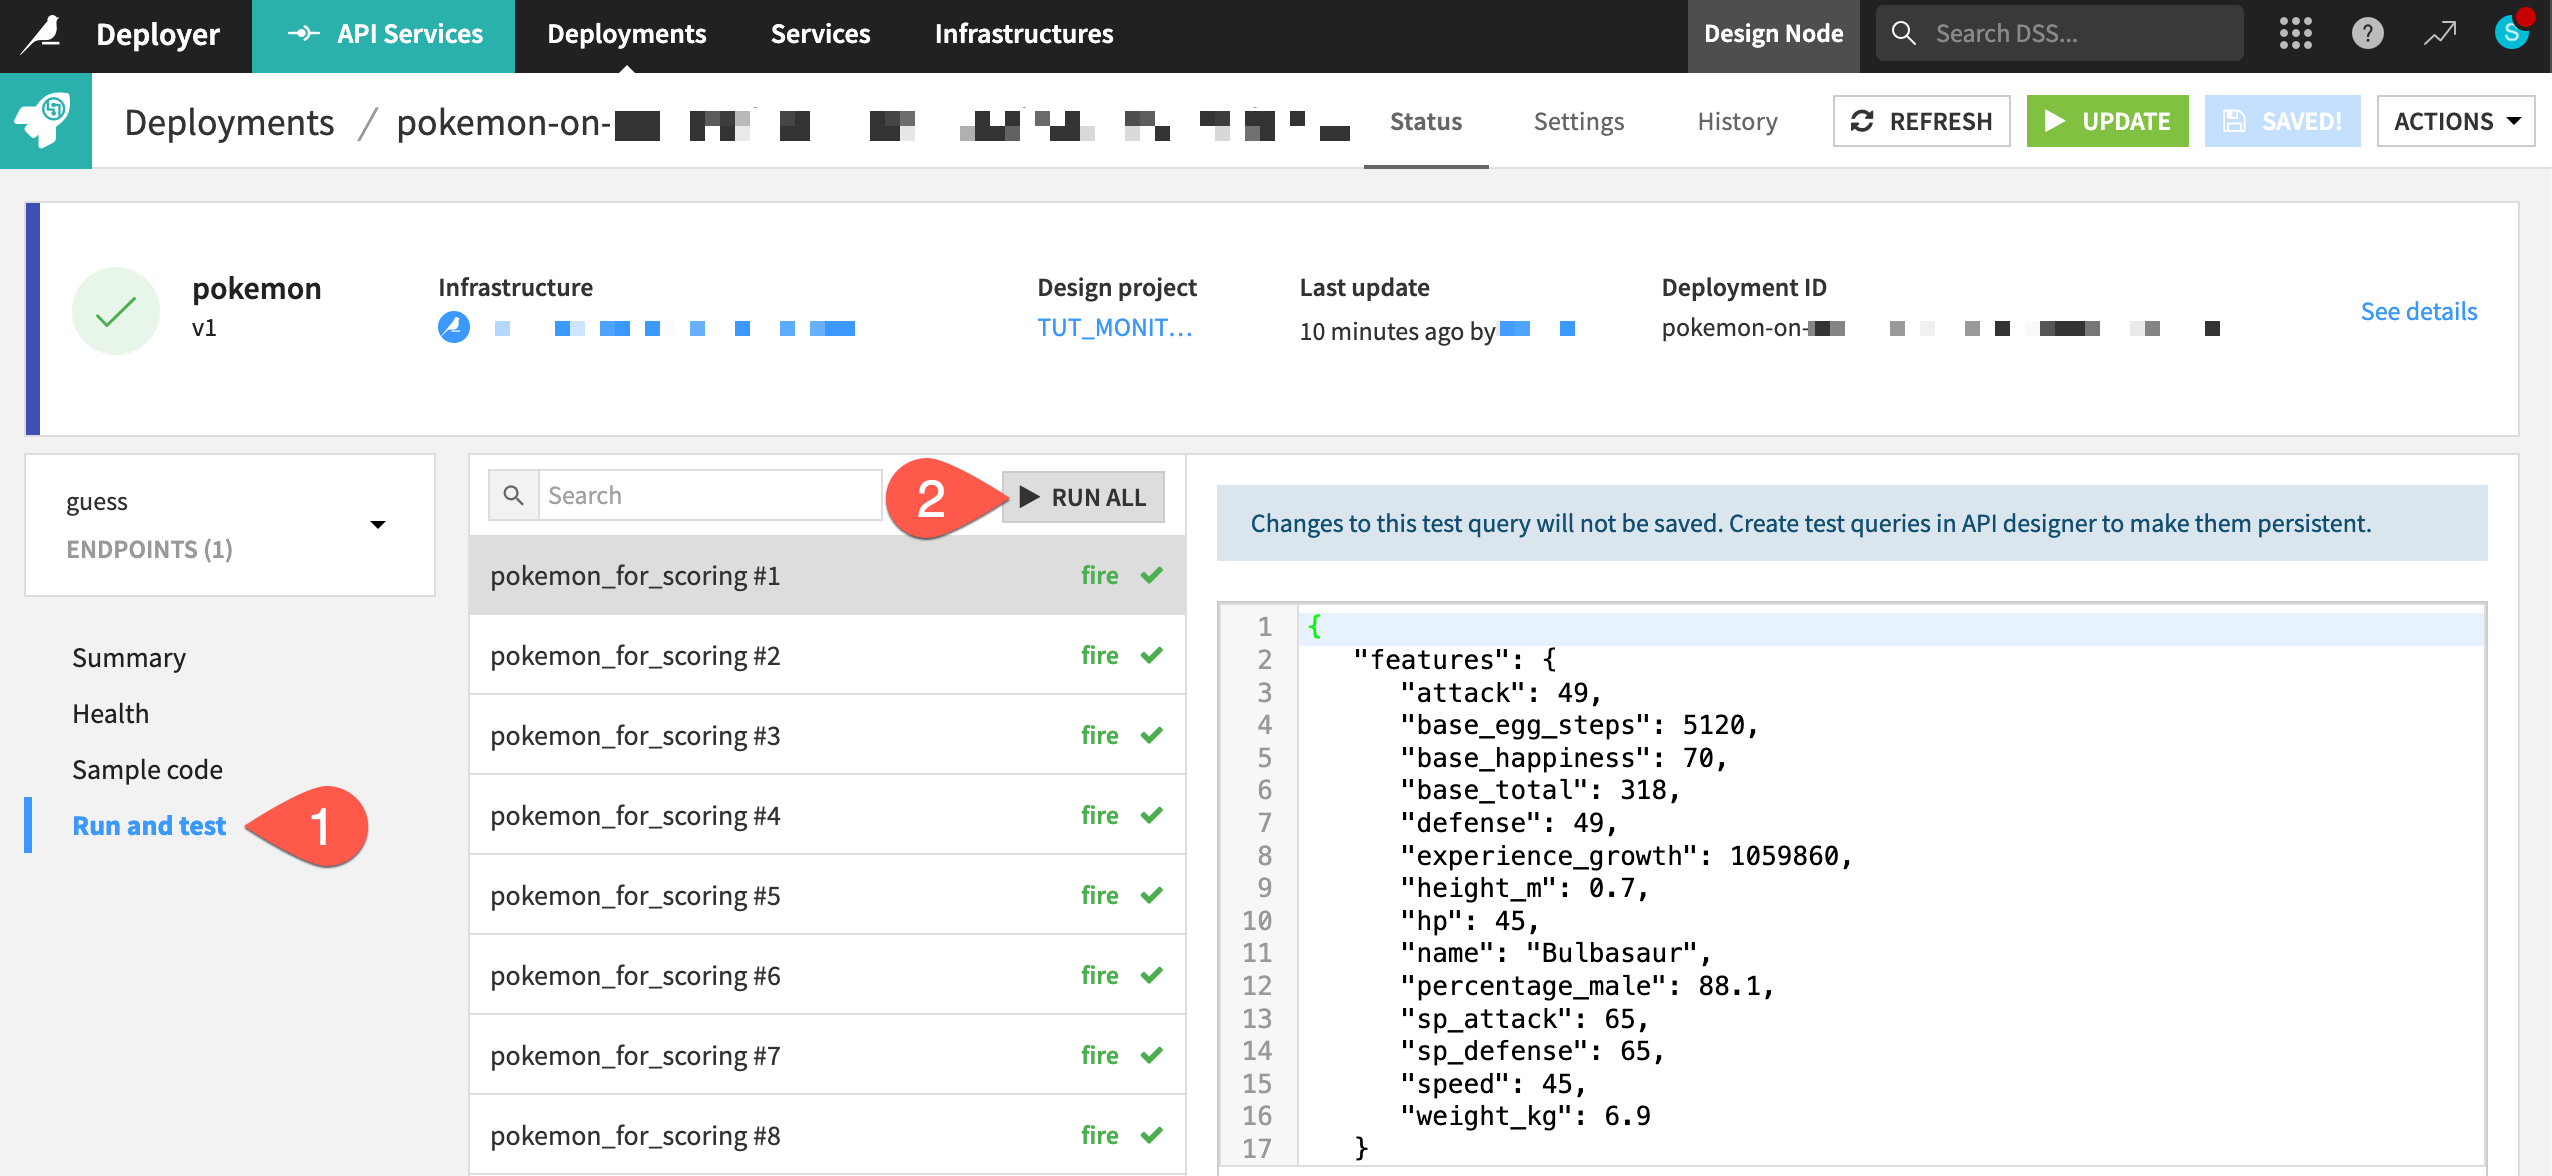Click the circular arrows Refresh icon

click(x=1864, y=121)
